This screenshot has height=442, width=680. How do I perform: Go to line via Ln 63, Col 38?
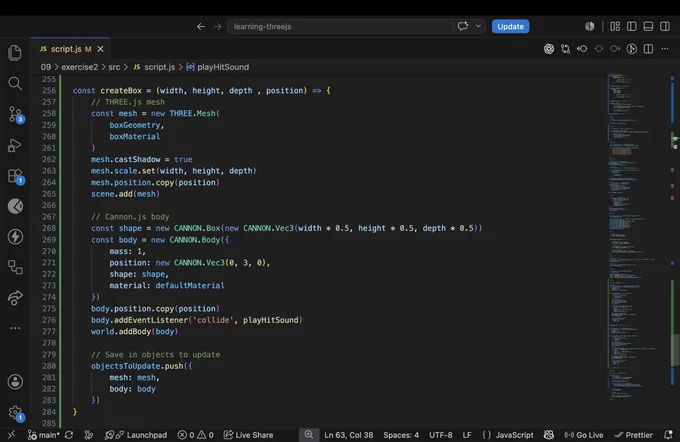[349, 435]
